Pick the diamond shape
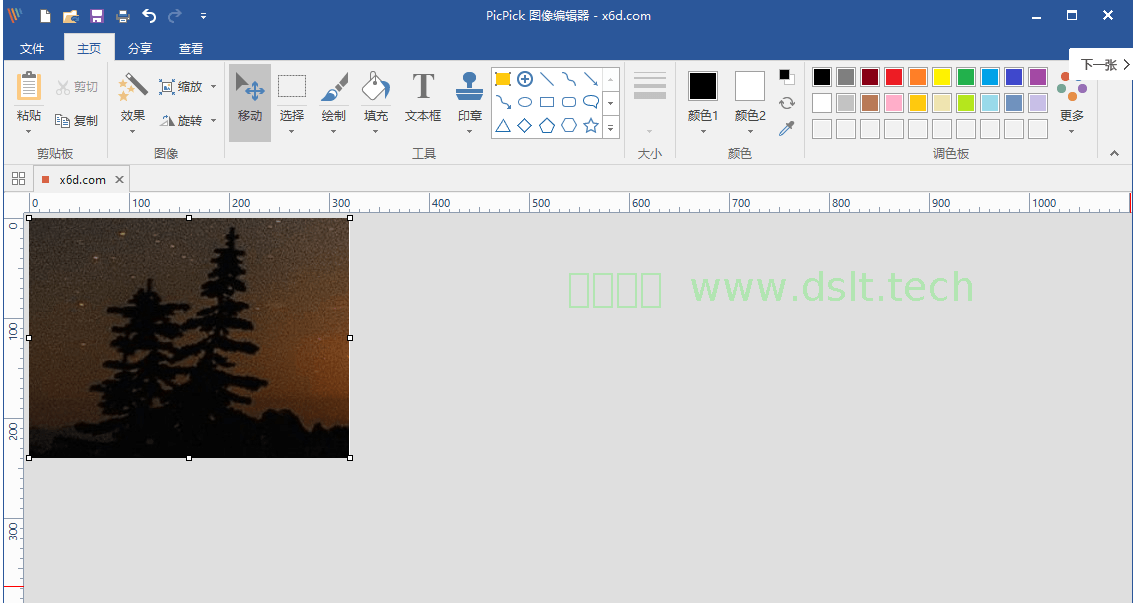Image resolution: width=1135 pixels, height=603 pixels. pos(525,126)
